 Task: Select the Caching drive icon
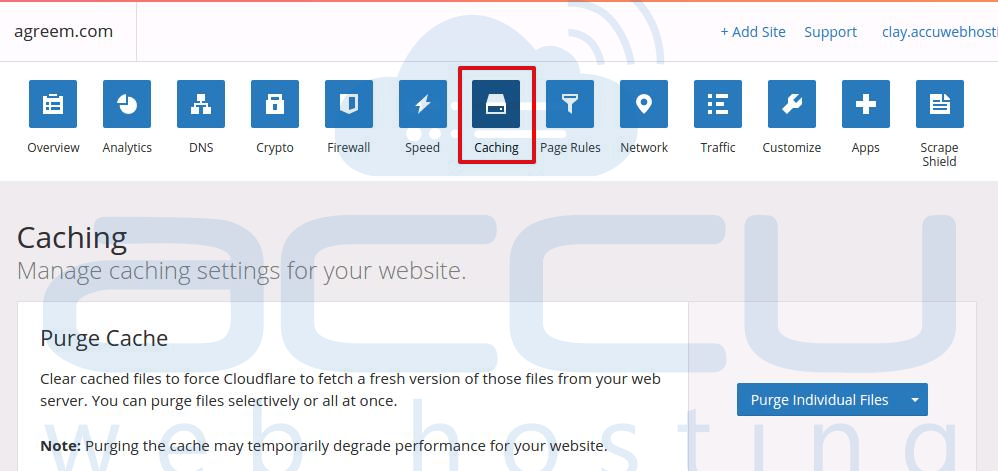(x=496, y=104)
